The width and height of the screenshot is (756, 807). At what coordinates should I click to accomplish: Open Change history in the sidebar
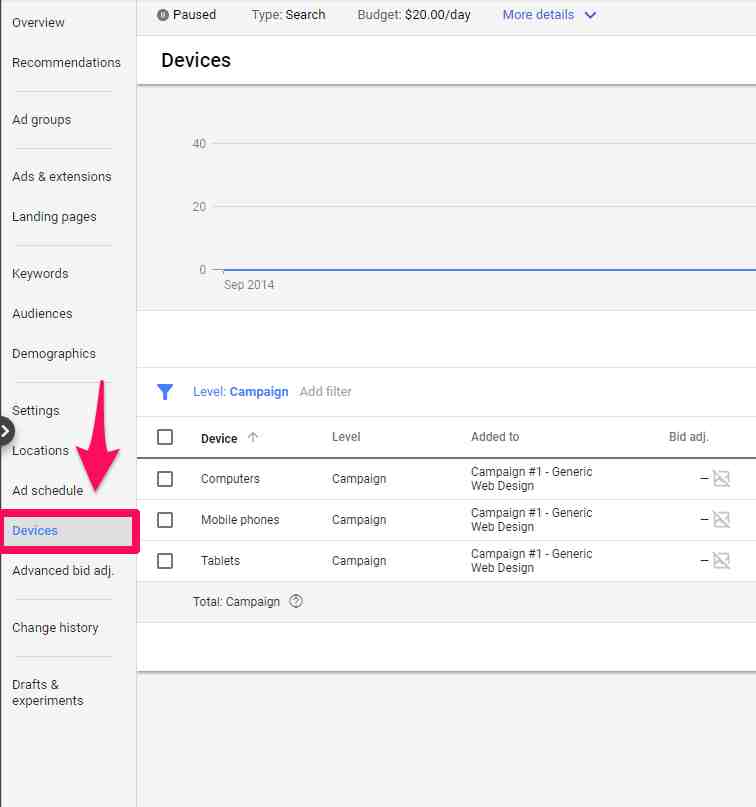point(55,628)
